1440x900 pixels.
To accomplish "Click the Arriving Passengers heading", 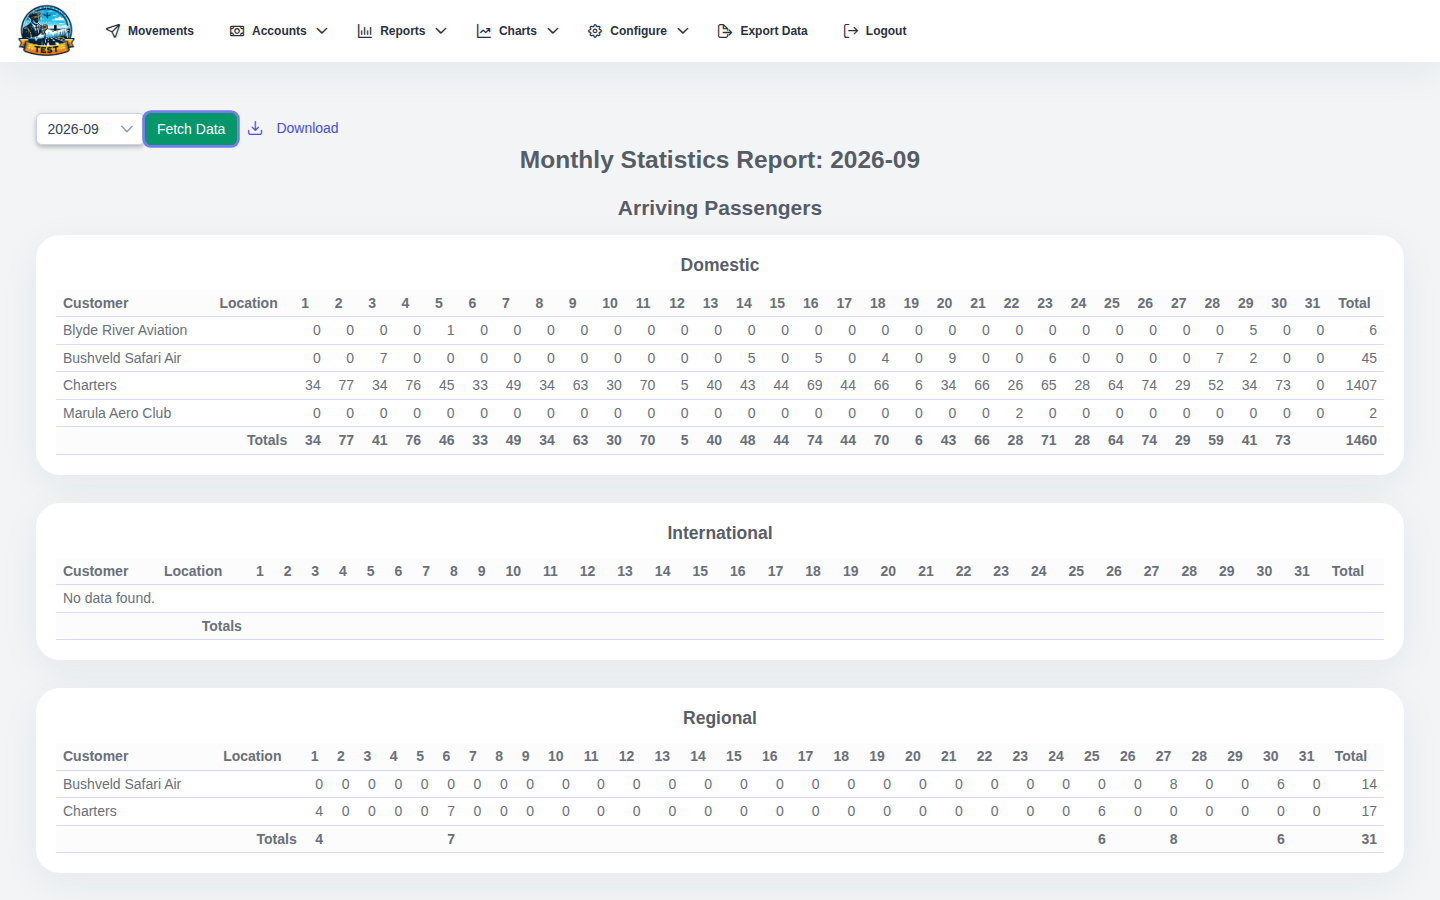I will pyautogui.click(x=720, y=208).
